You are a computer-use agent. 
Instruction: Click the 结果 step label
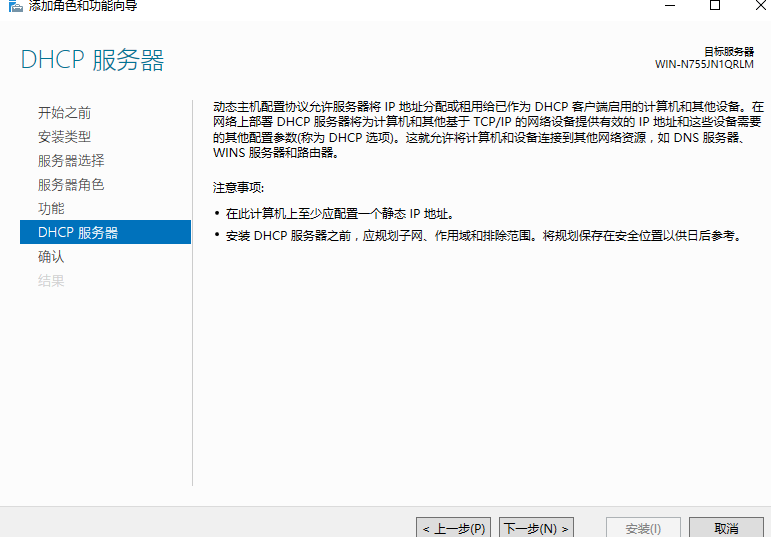(x=51, y=281)
